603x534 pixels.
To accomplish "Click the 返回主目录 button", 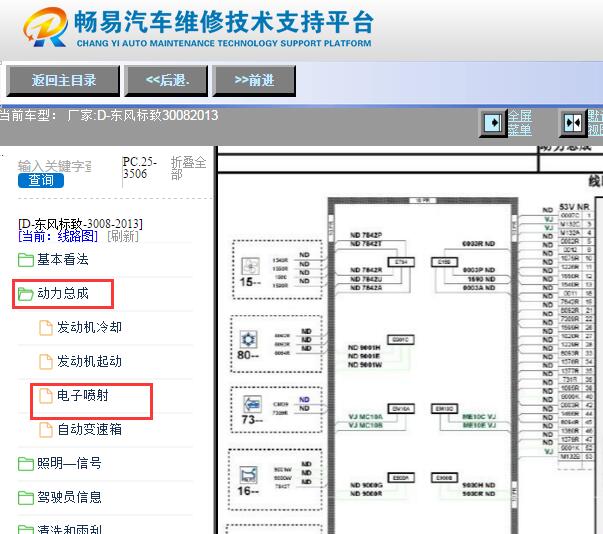I will [63, 80].
